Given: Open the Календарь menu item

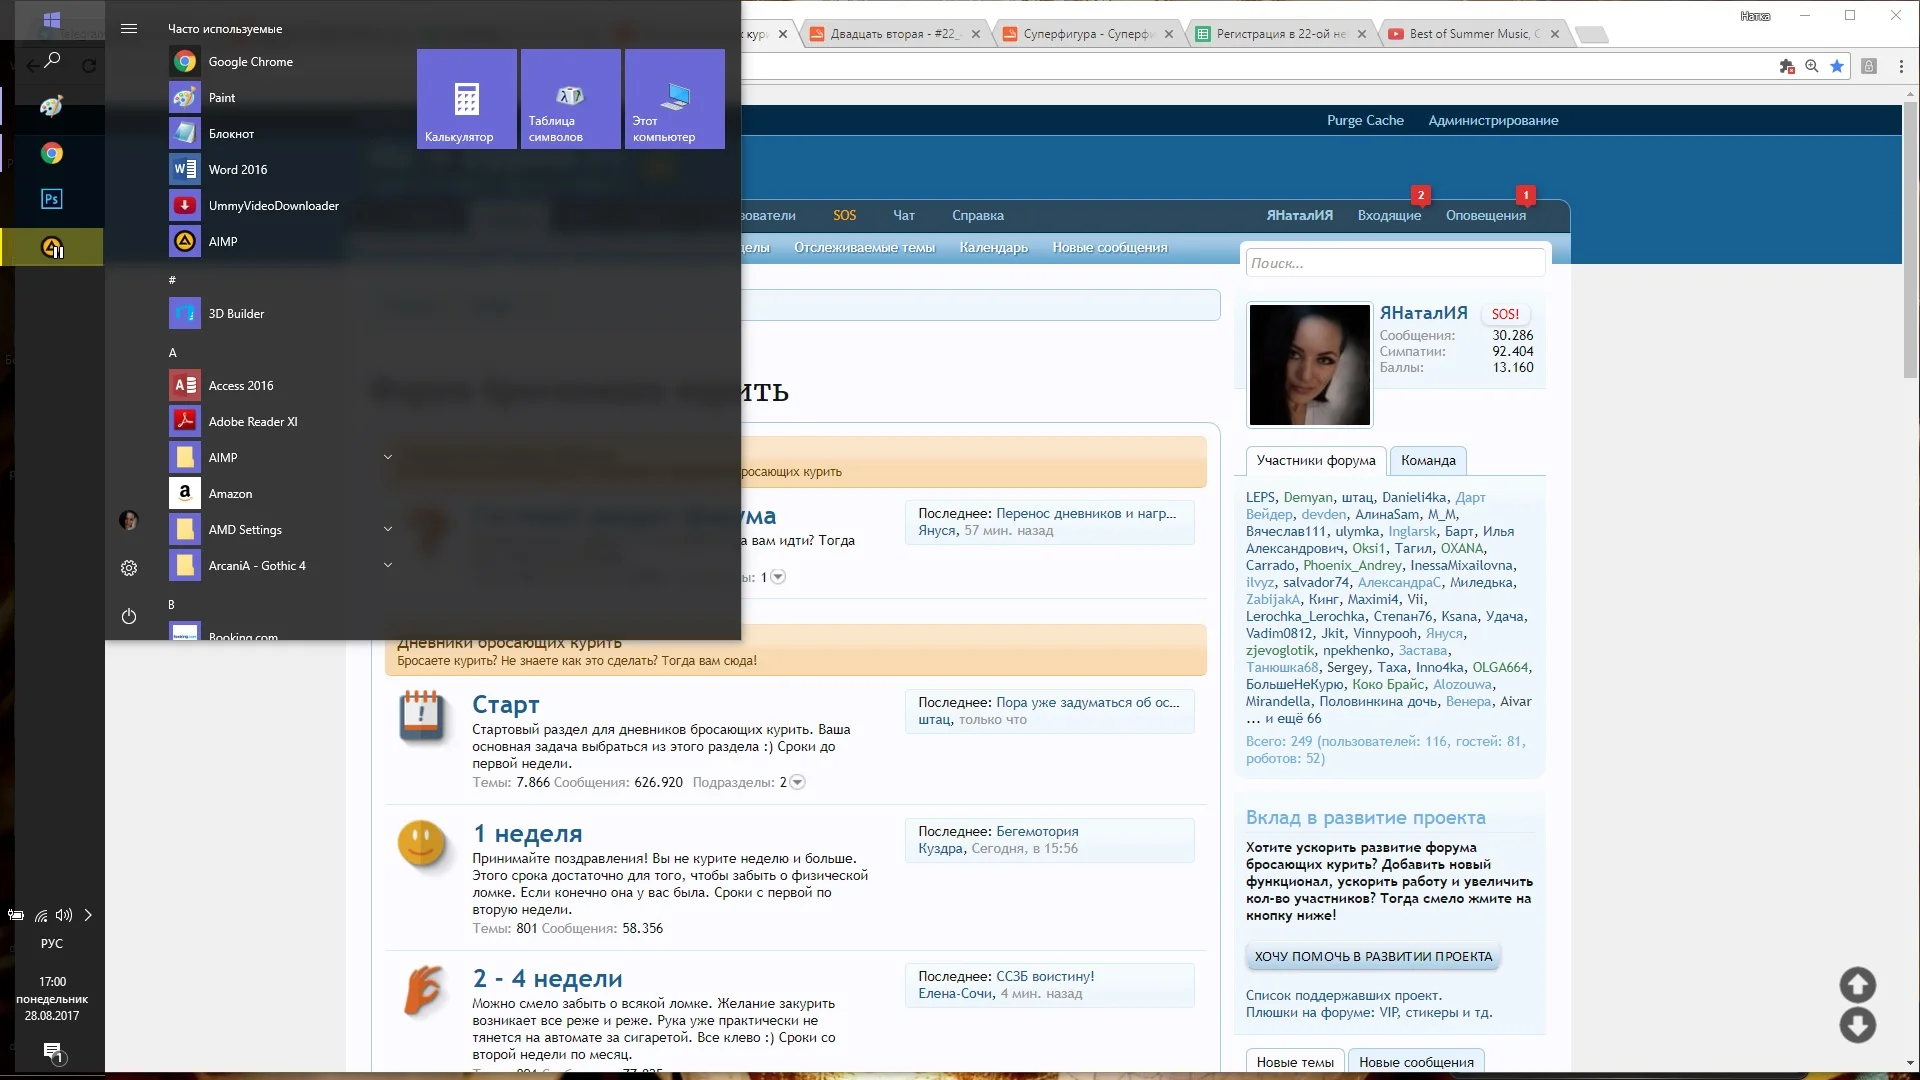Looking at the screenshot, I should (x=993, y=248).
